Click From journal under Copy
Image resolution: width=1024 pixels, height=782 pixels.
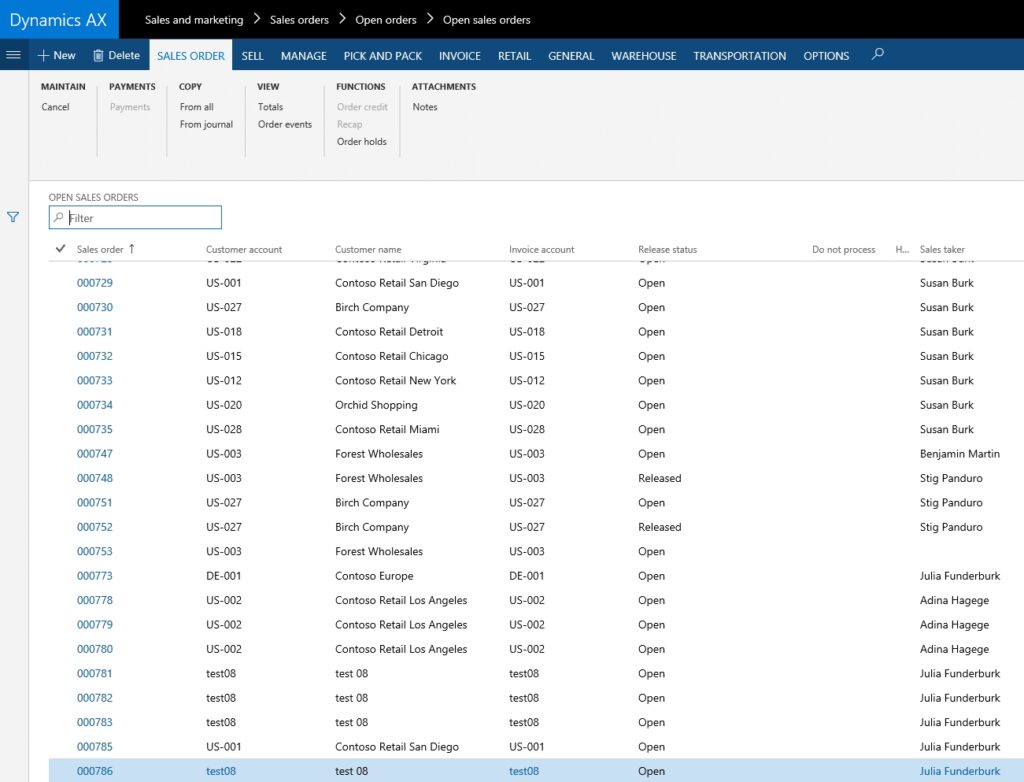pyautogui.click(x=206, y=125)
